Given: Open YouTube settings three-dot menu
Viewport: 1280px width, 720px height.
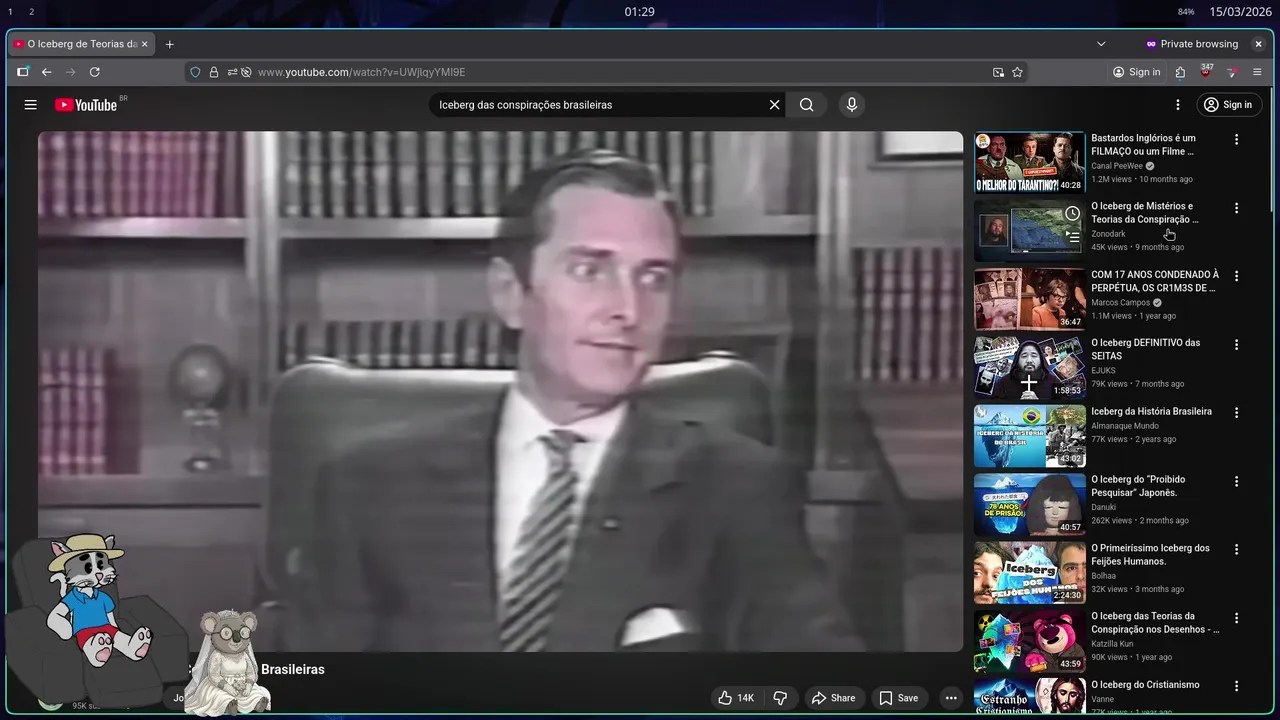Looking at the screenshot, I should pos(1178,105).
